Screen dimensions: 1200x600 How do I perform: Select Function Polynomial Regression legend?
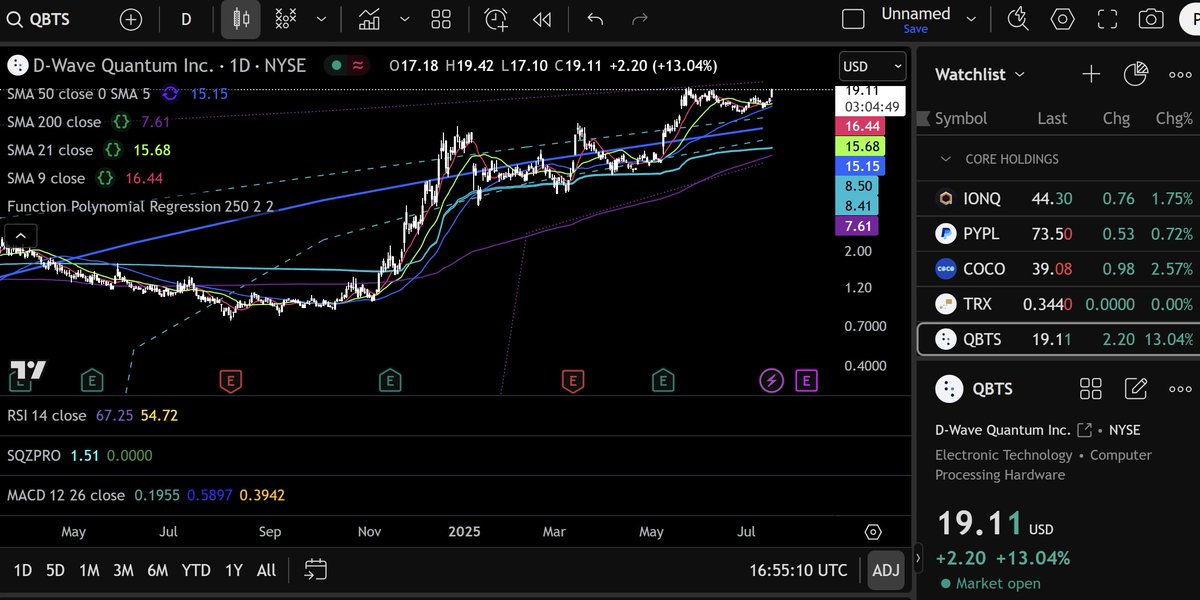click(140, 206)
